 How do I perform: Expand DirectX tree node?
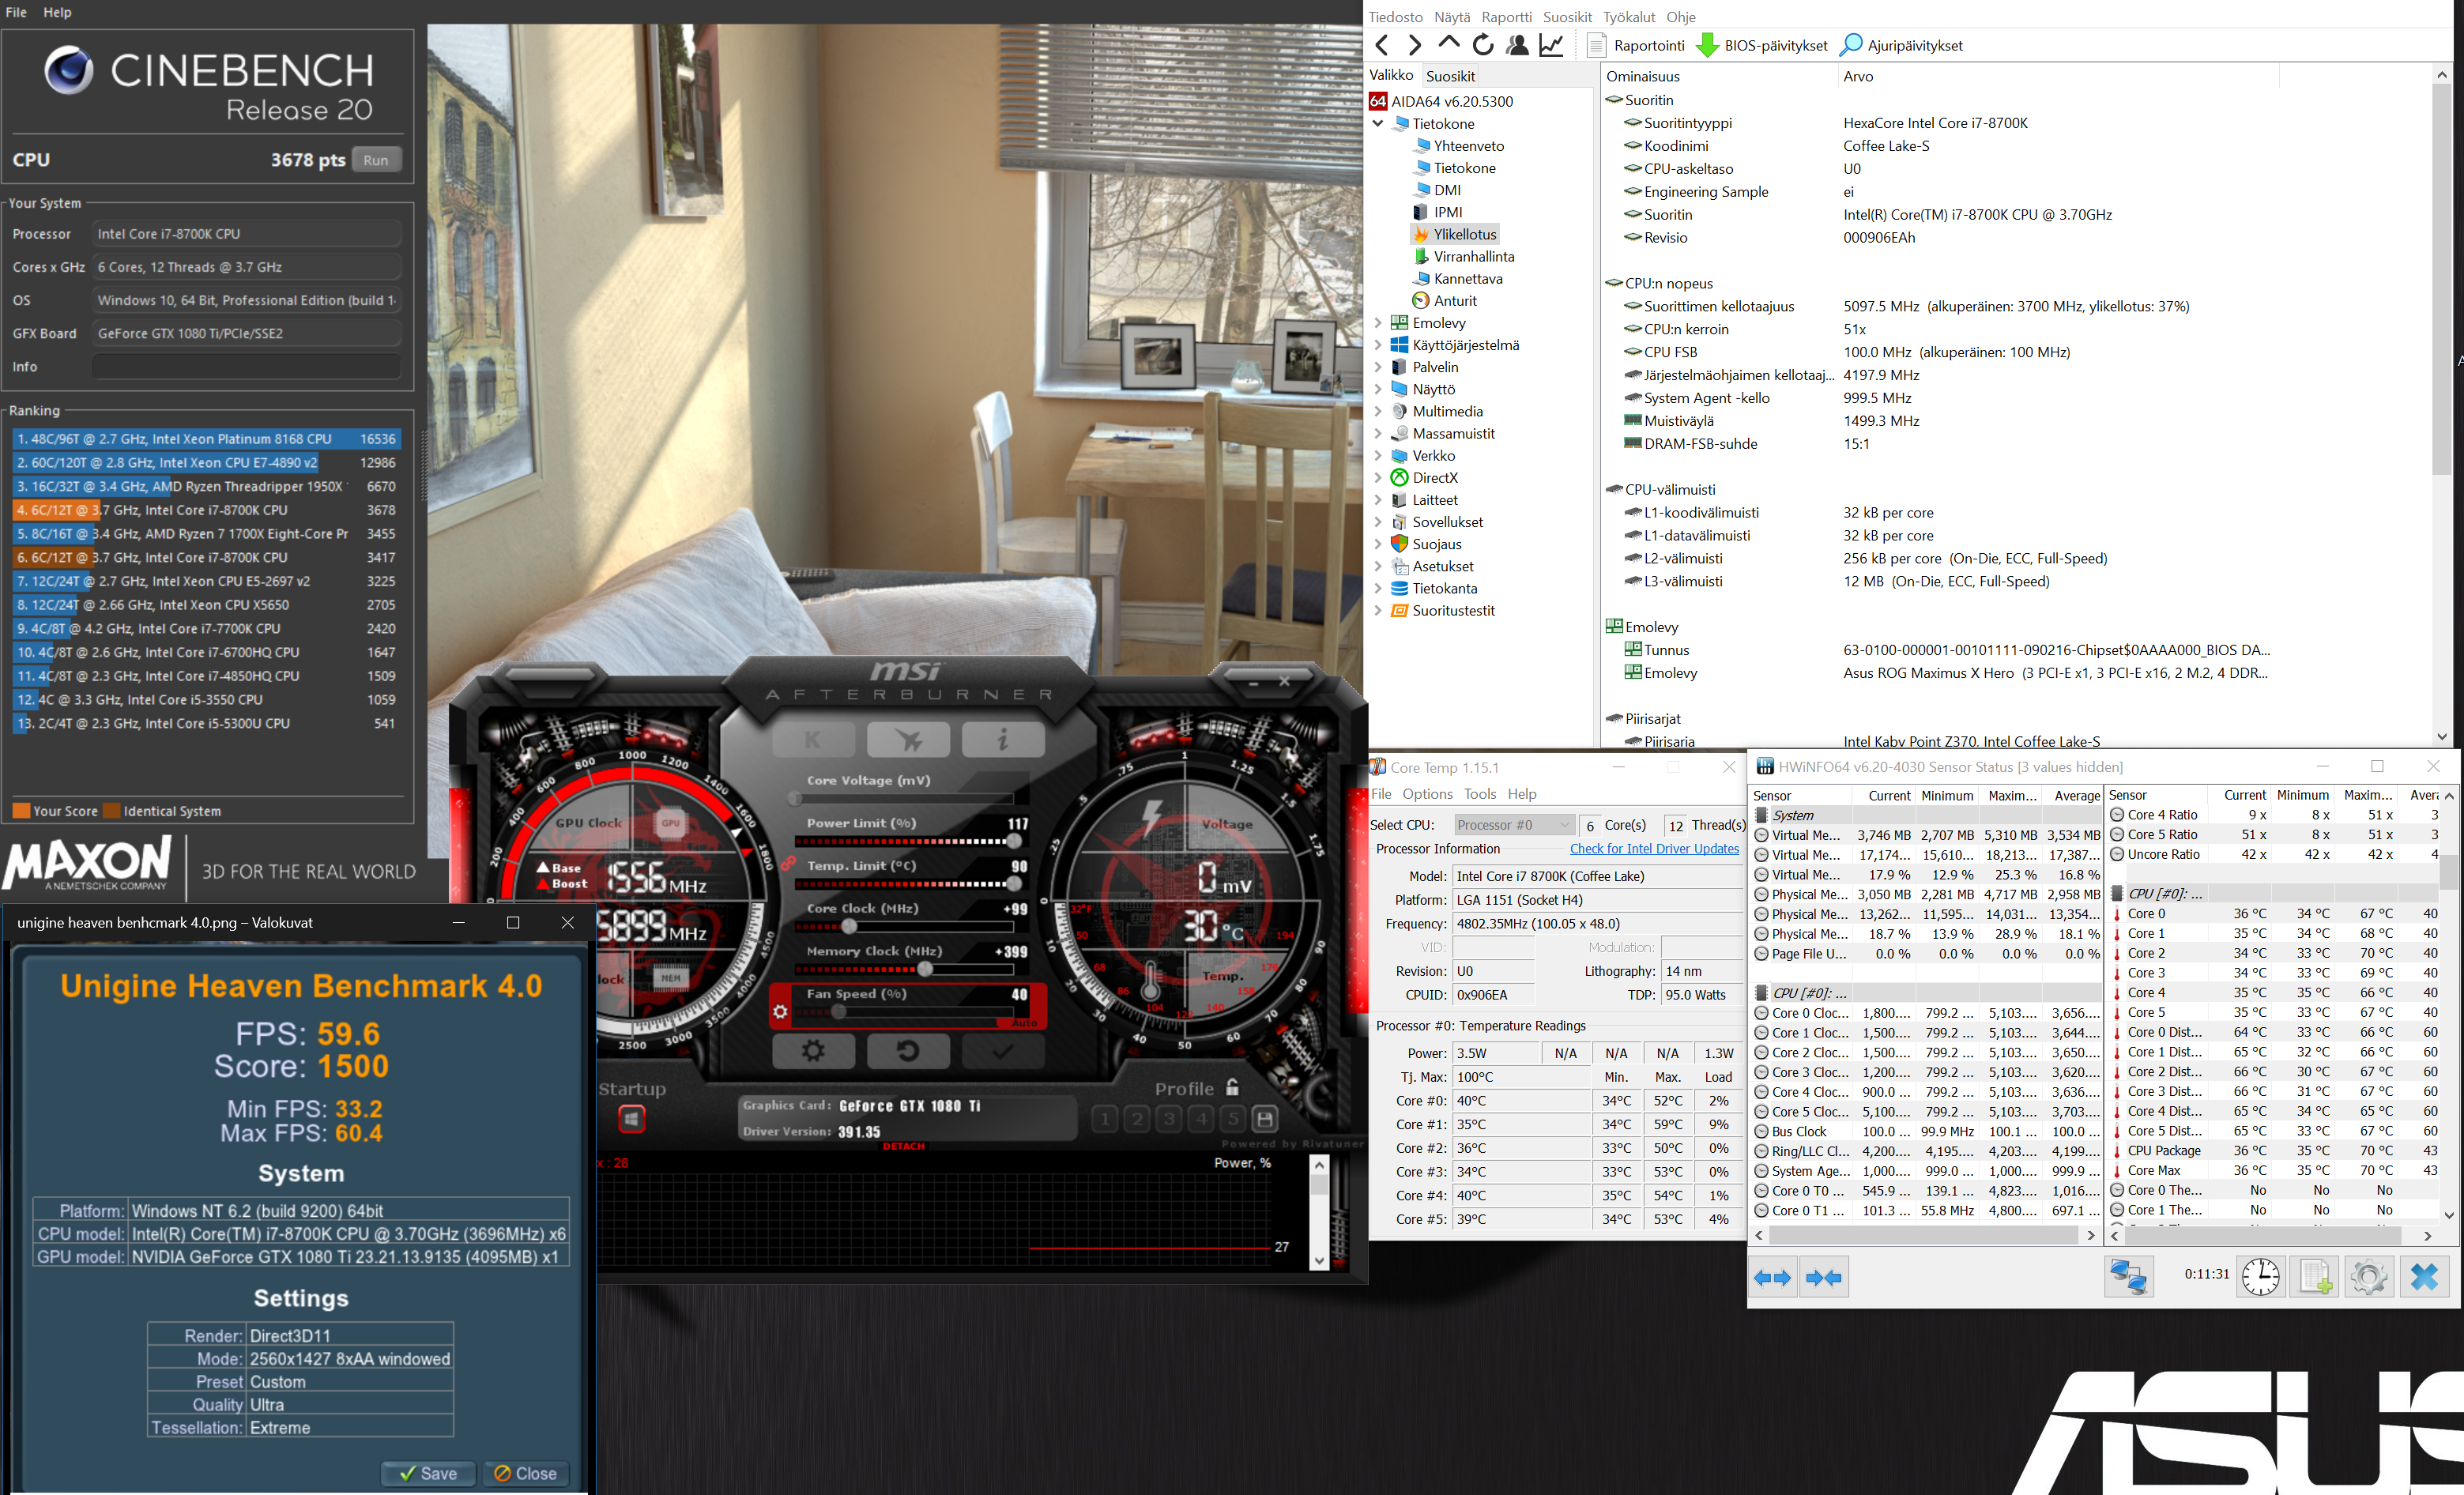pyautogui.click(x=1378, y=478)
